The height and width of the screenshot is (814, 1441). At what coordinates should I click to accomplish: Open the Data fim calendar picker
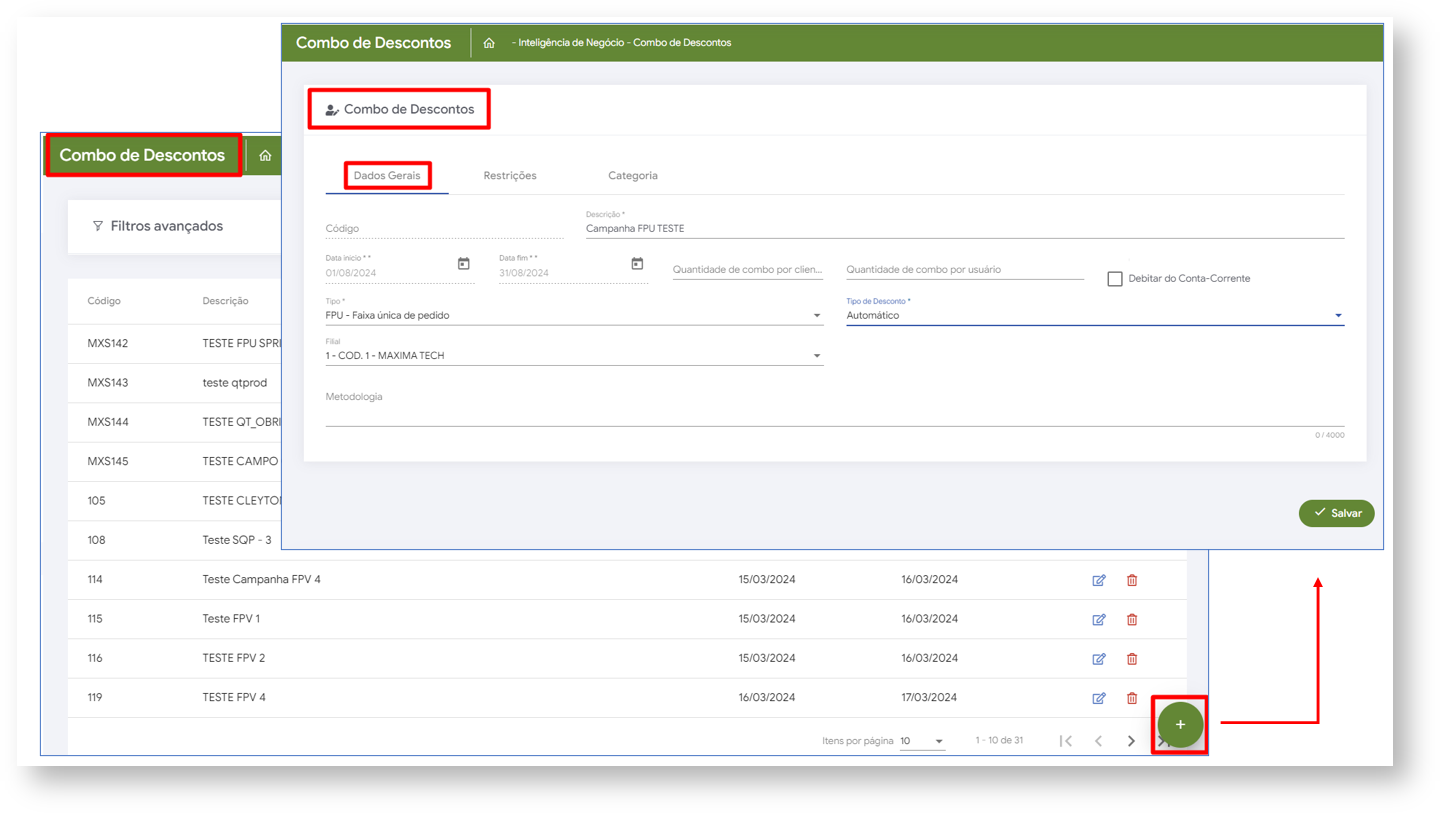(x=637, y=264)
